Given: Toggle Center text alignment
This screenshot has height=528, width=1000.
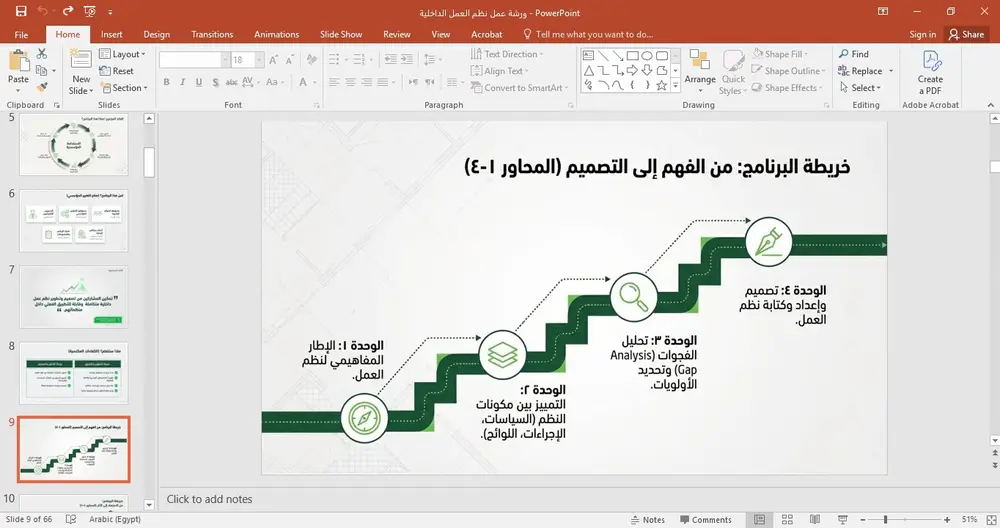Looking at the screenshot, I should 350,82.
